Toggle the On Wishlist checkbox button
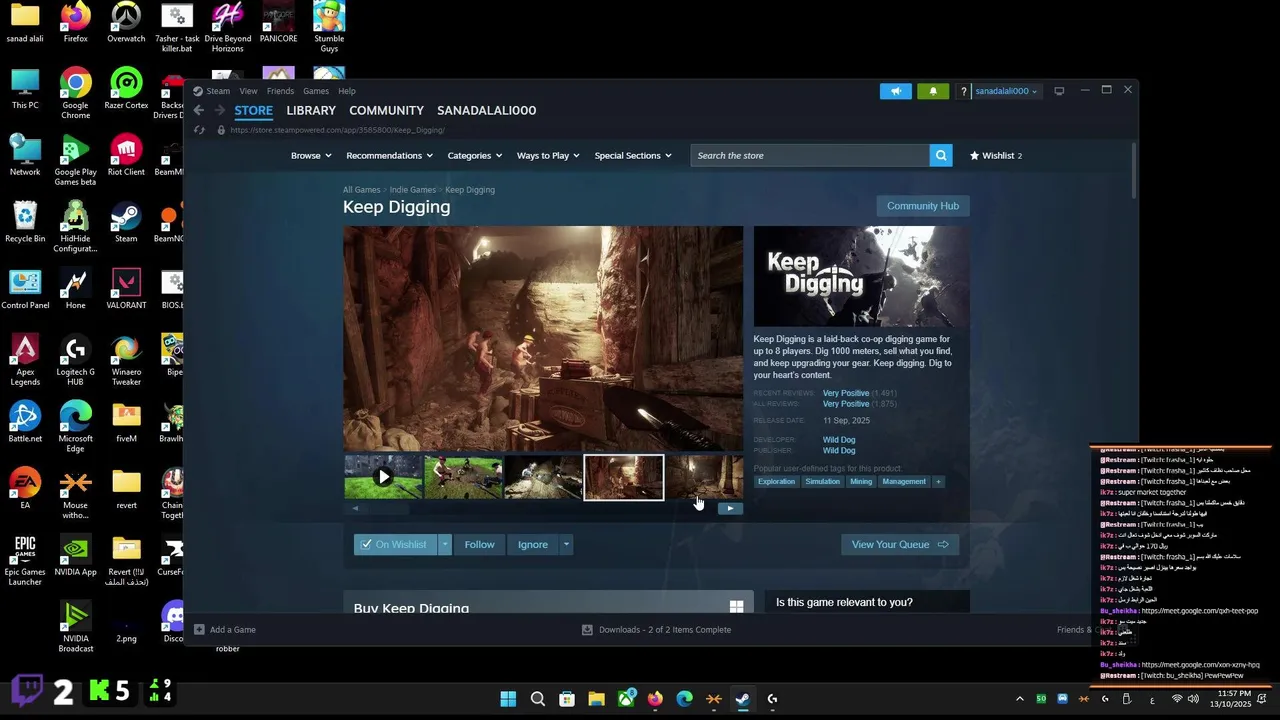The height and width of the screenshot is (720, 1280). click(x=395, y=545)
